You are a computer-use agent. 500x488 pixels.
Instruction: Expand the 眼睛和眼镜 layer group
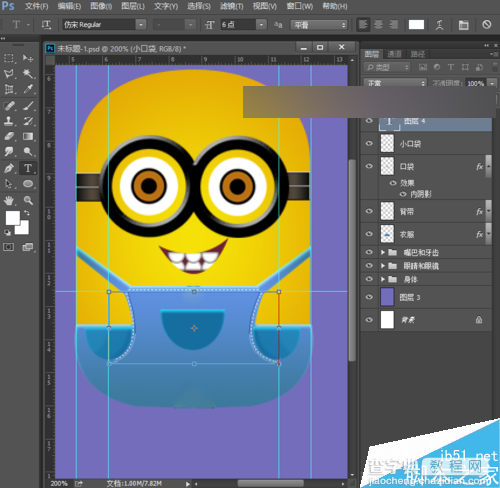(x=383, y=266)
